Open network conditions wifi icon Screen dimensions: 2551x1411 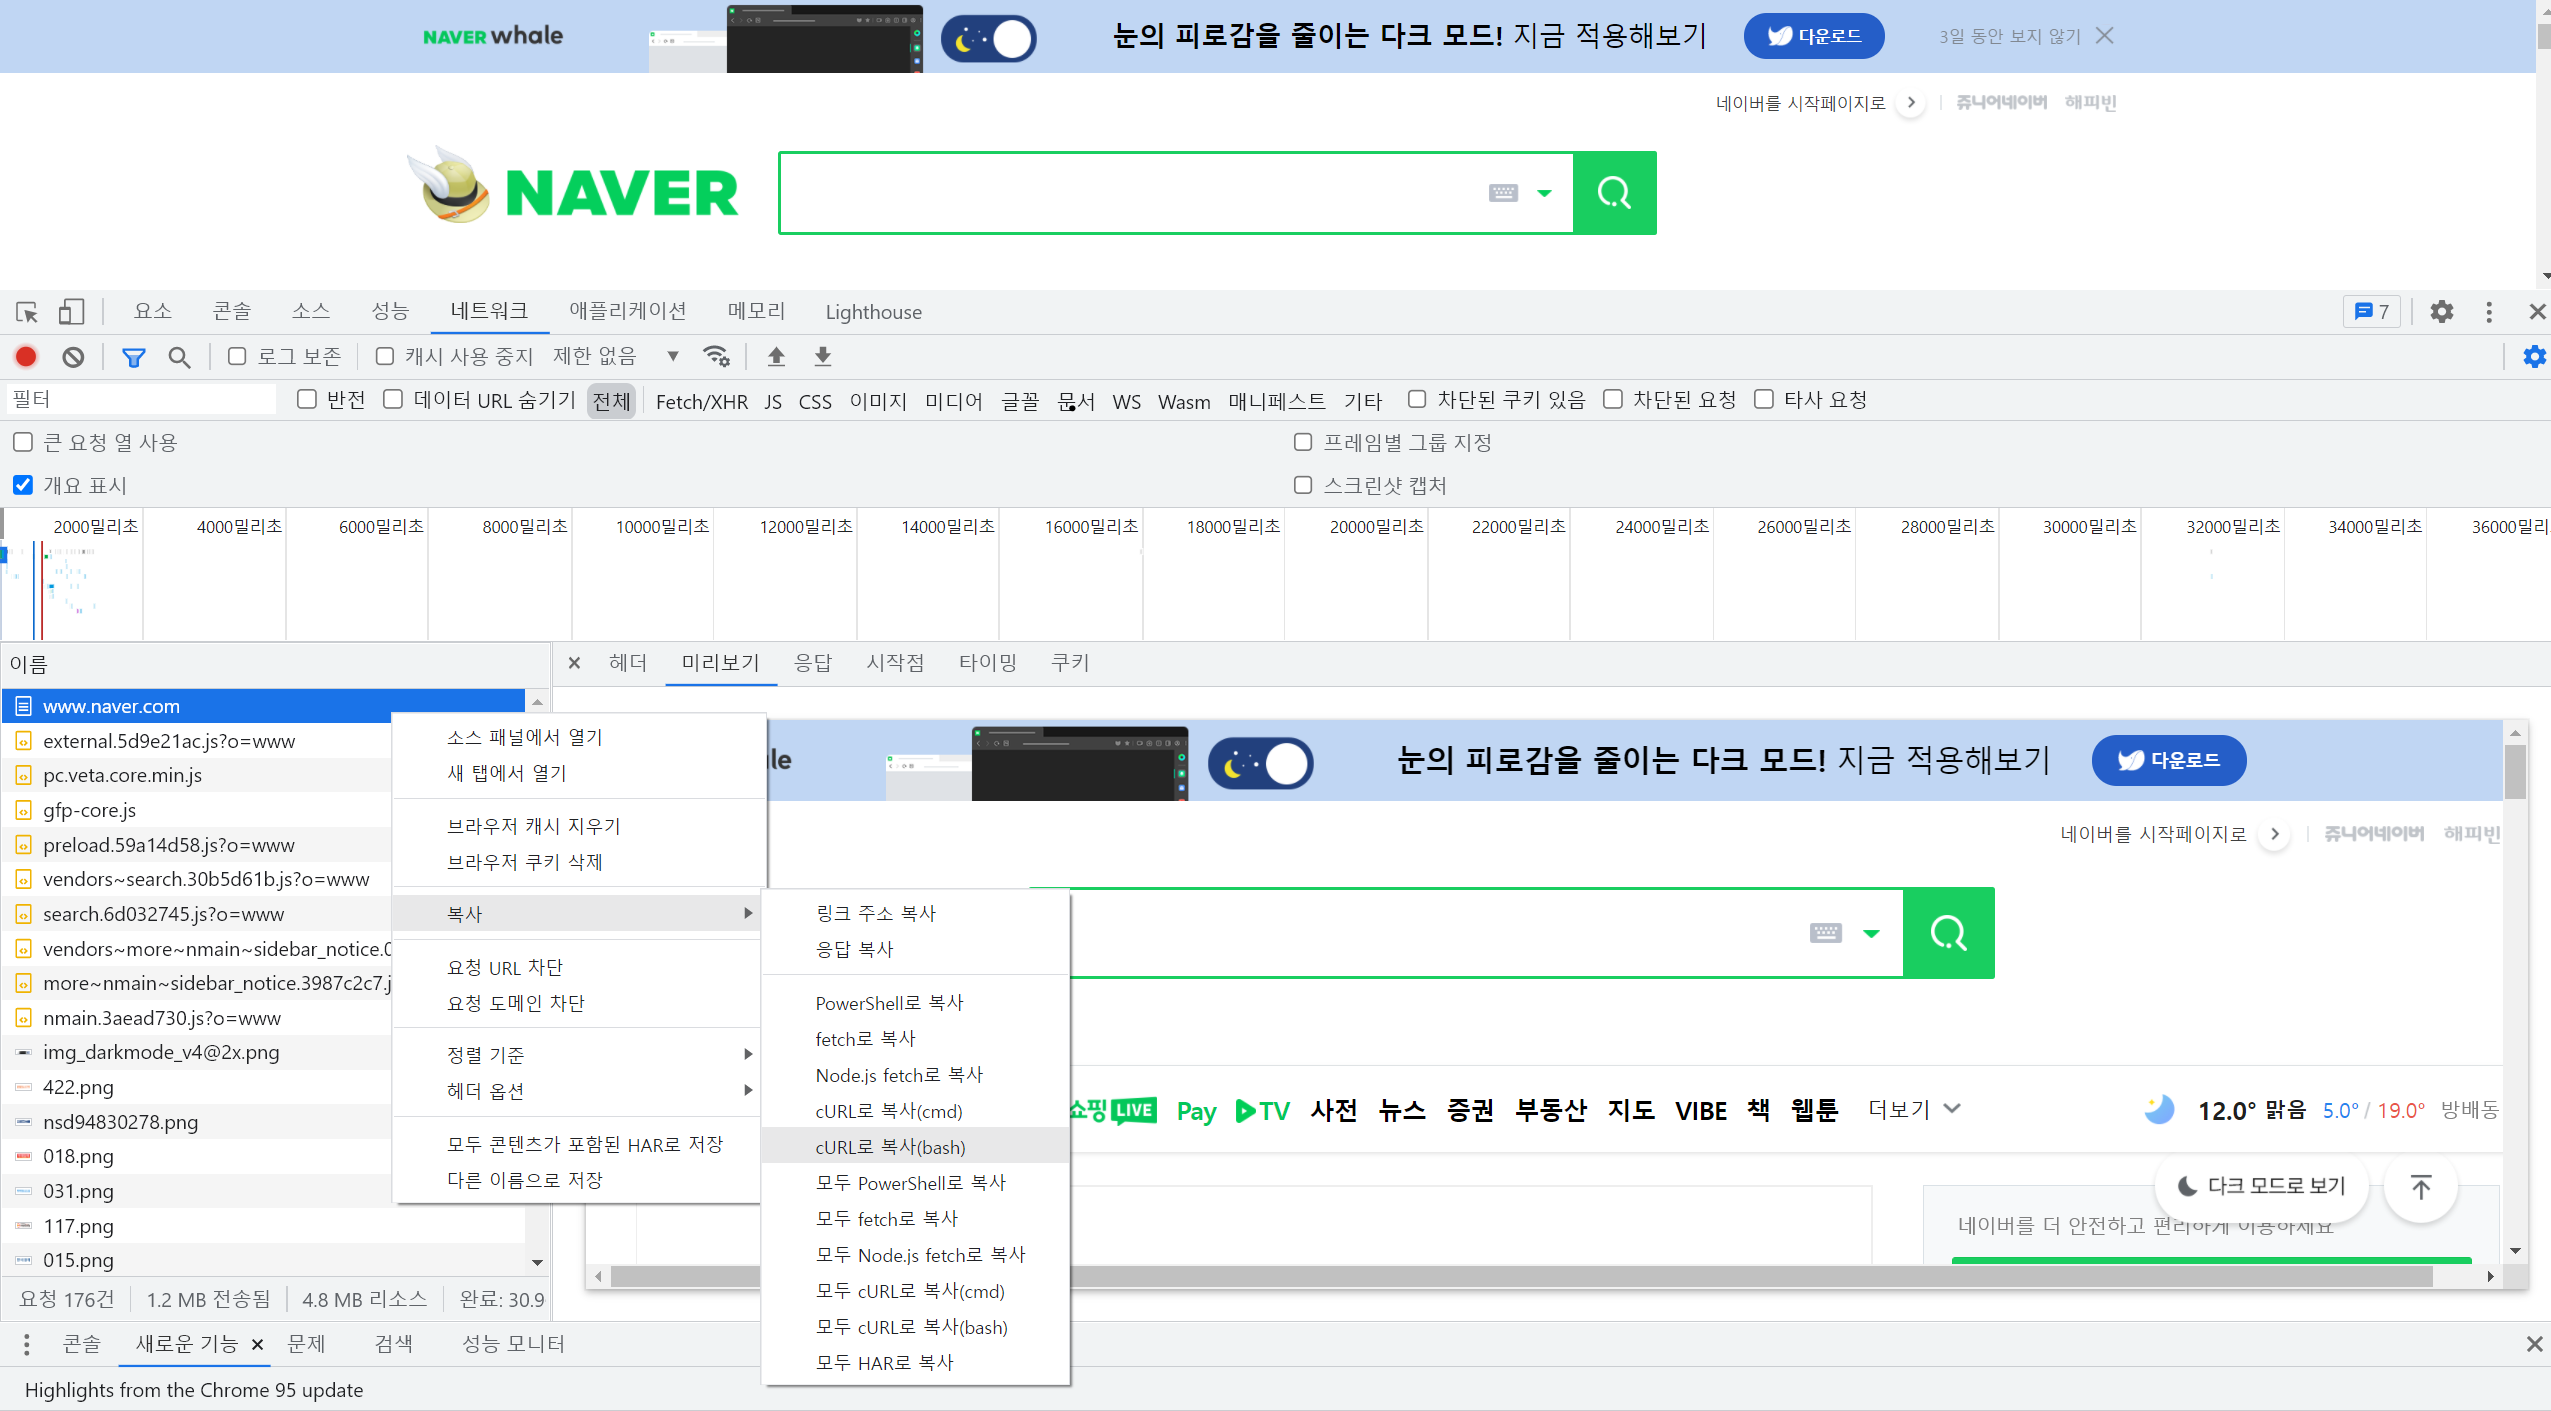pyautogui.click(x=716, y=357)
